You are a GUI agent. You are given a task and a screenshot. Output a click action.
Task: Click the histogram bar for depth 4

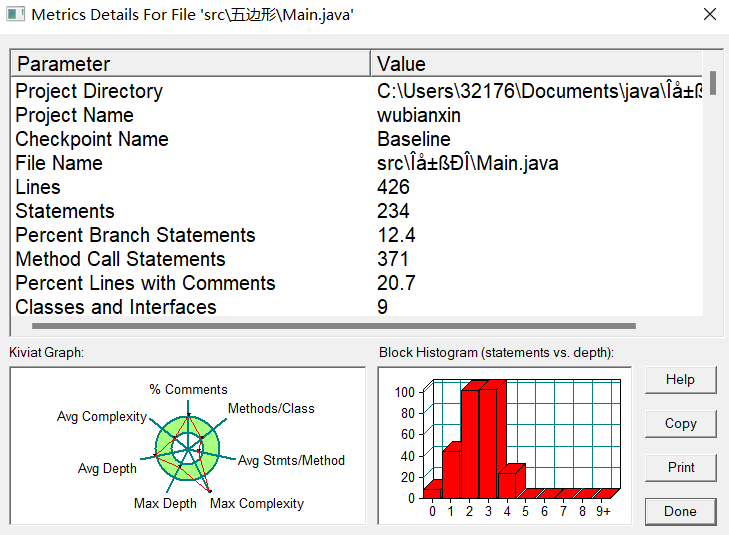tap(508, 485)
